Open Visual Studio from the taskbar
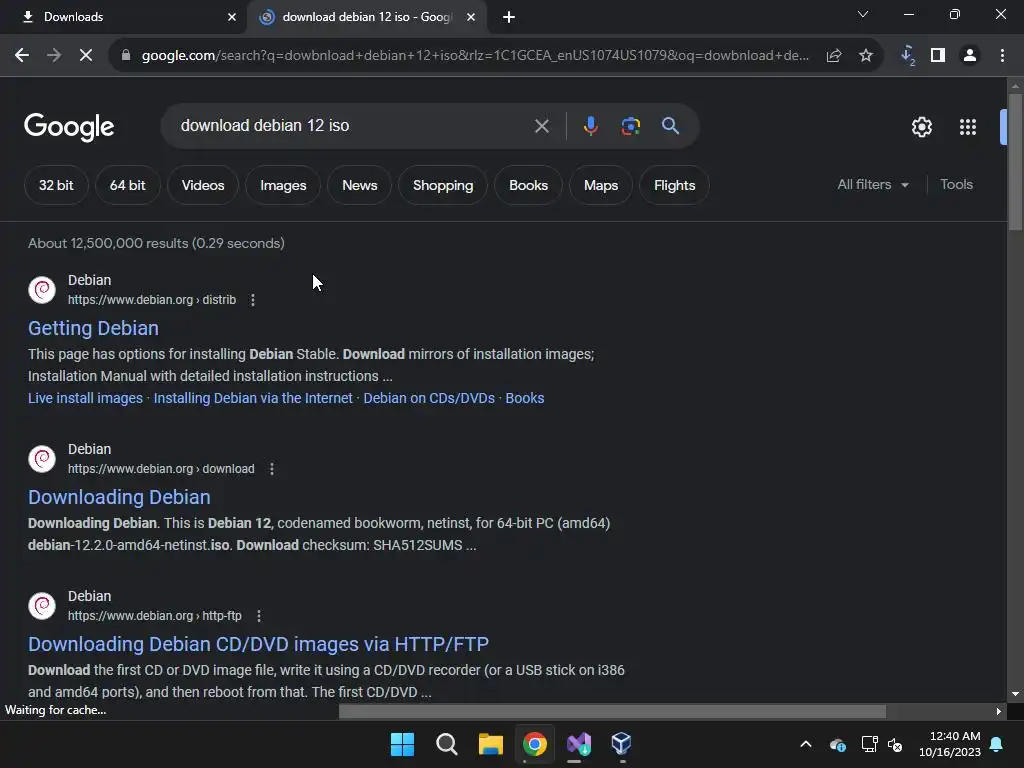1024x768 pixels. 579,744
